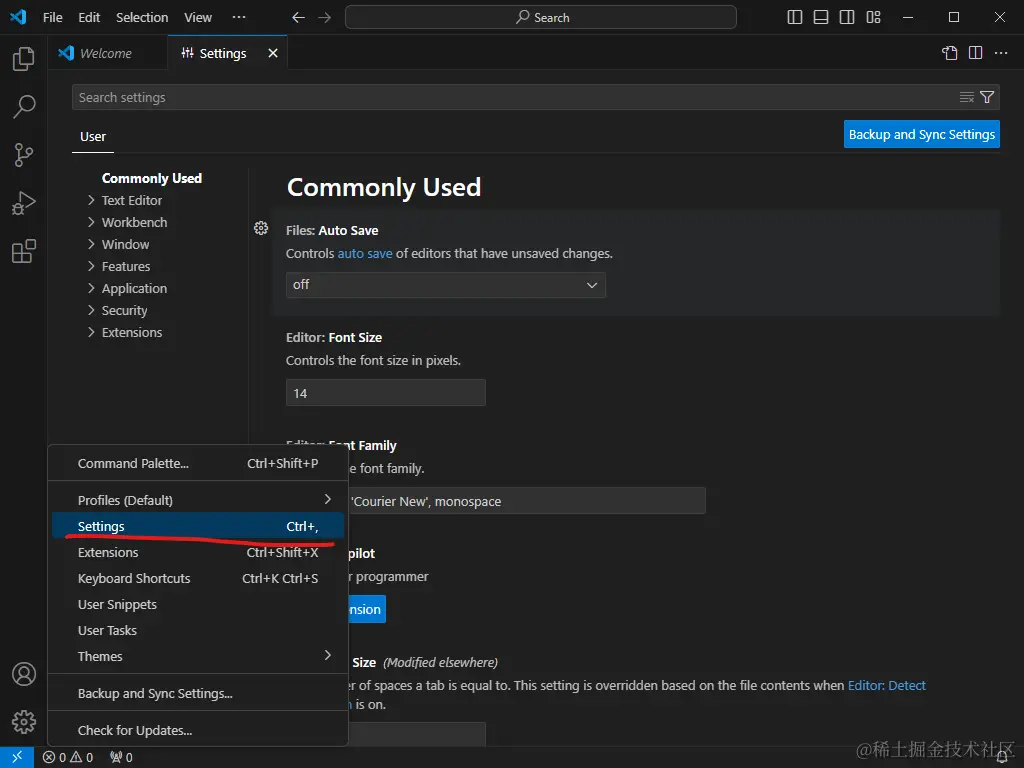Open the notifications bell in status bar
Screen dimensions: 1024x768
tap(1002, 758)
